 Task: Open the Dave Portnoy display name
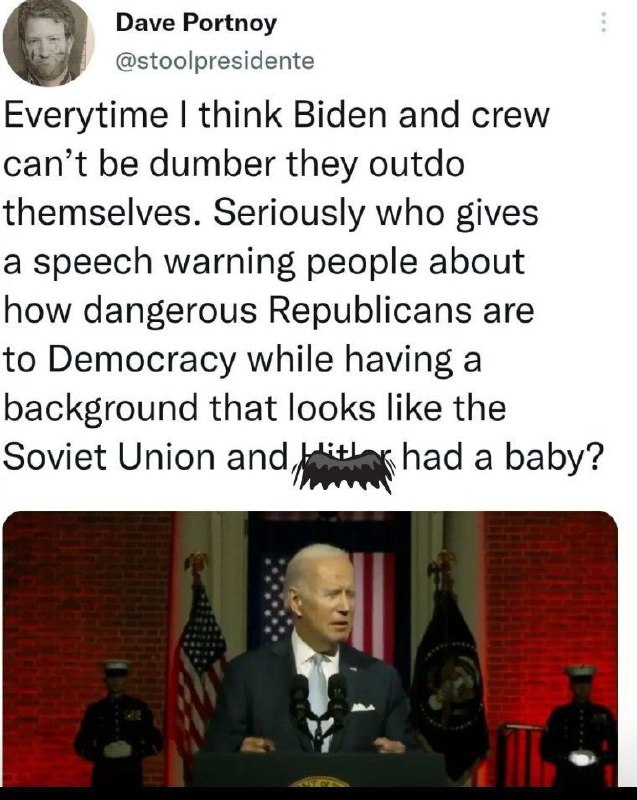point(196,23)
